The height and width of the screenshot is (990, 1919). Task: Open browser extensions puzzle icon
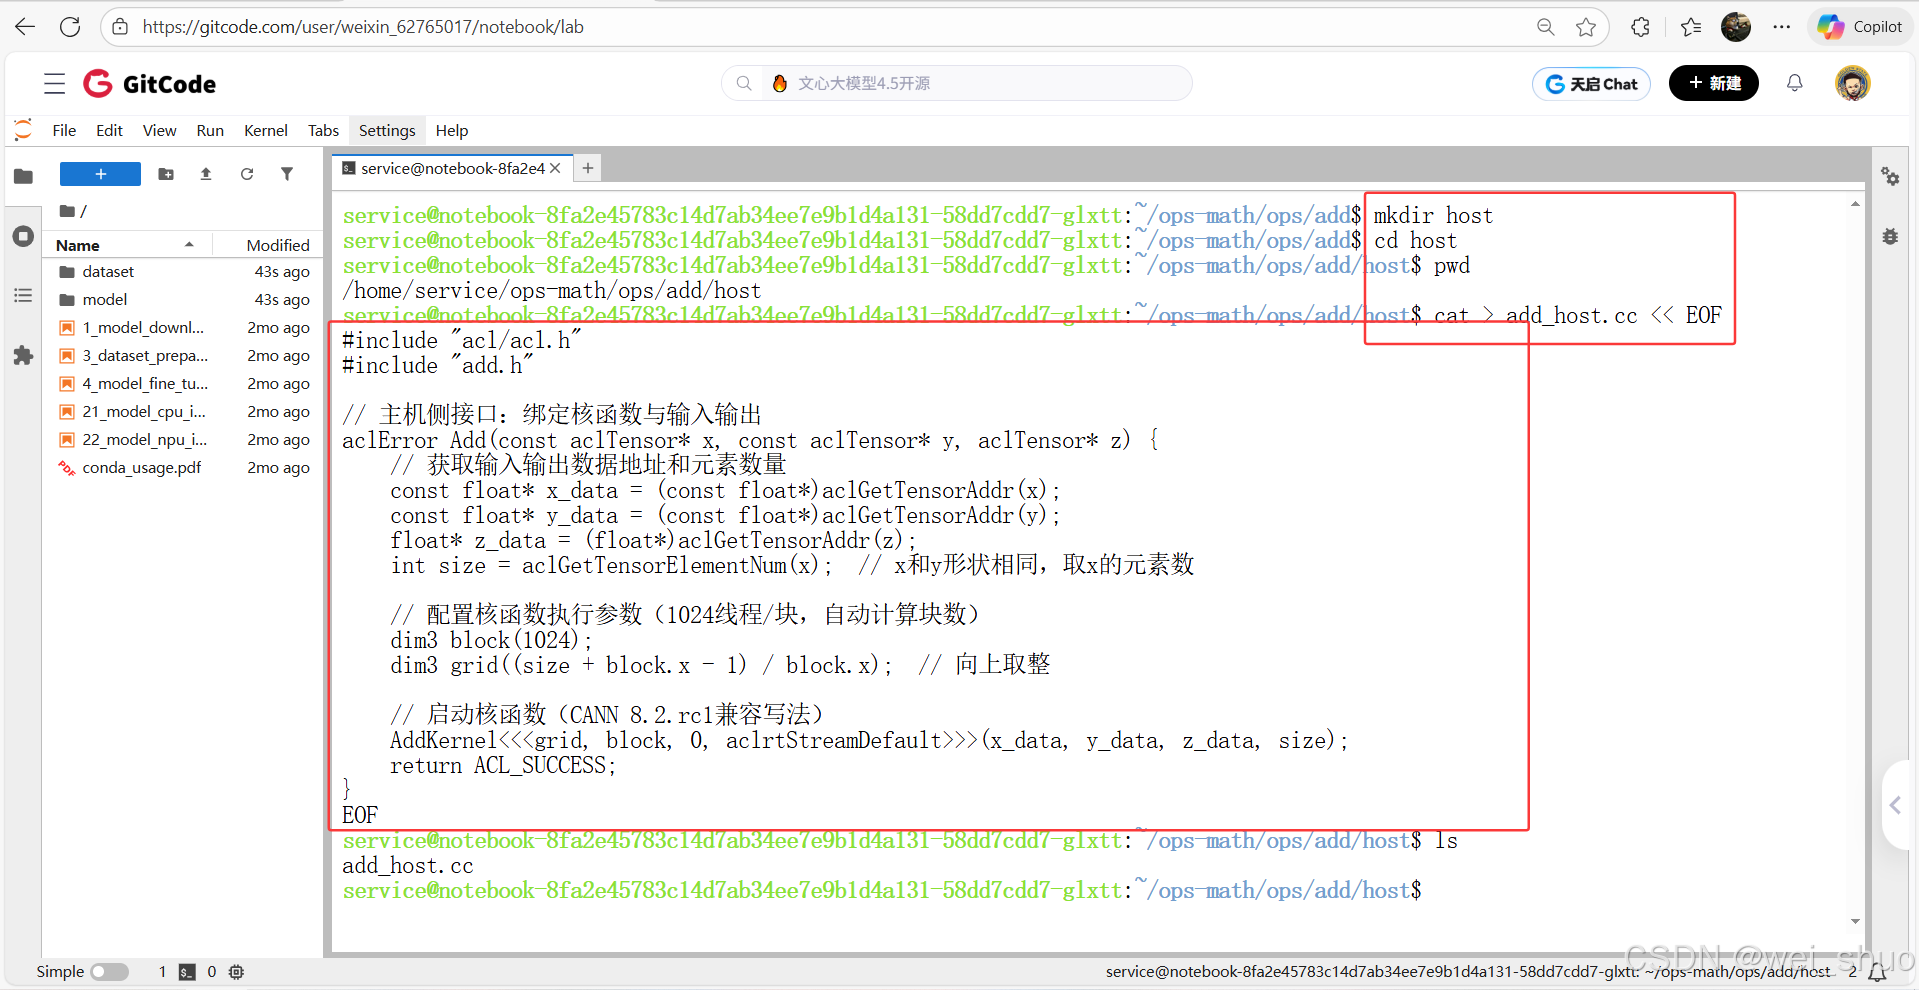(1640, 27)
